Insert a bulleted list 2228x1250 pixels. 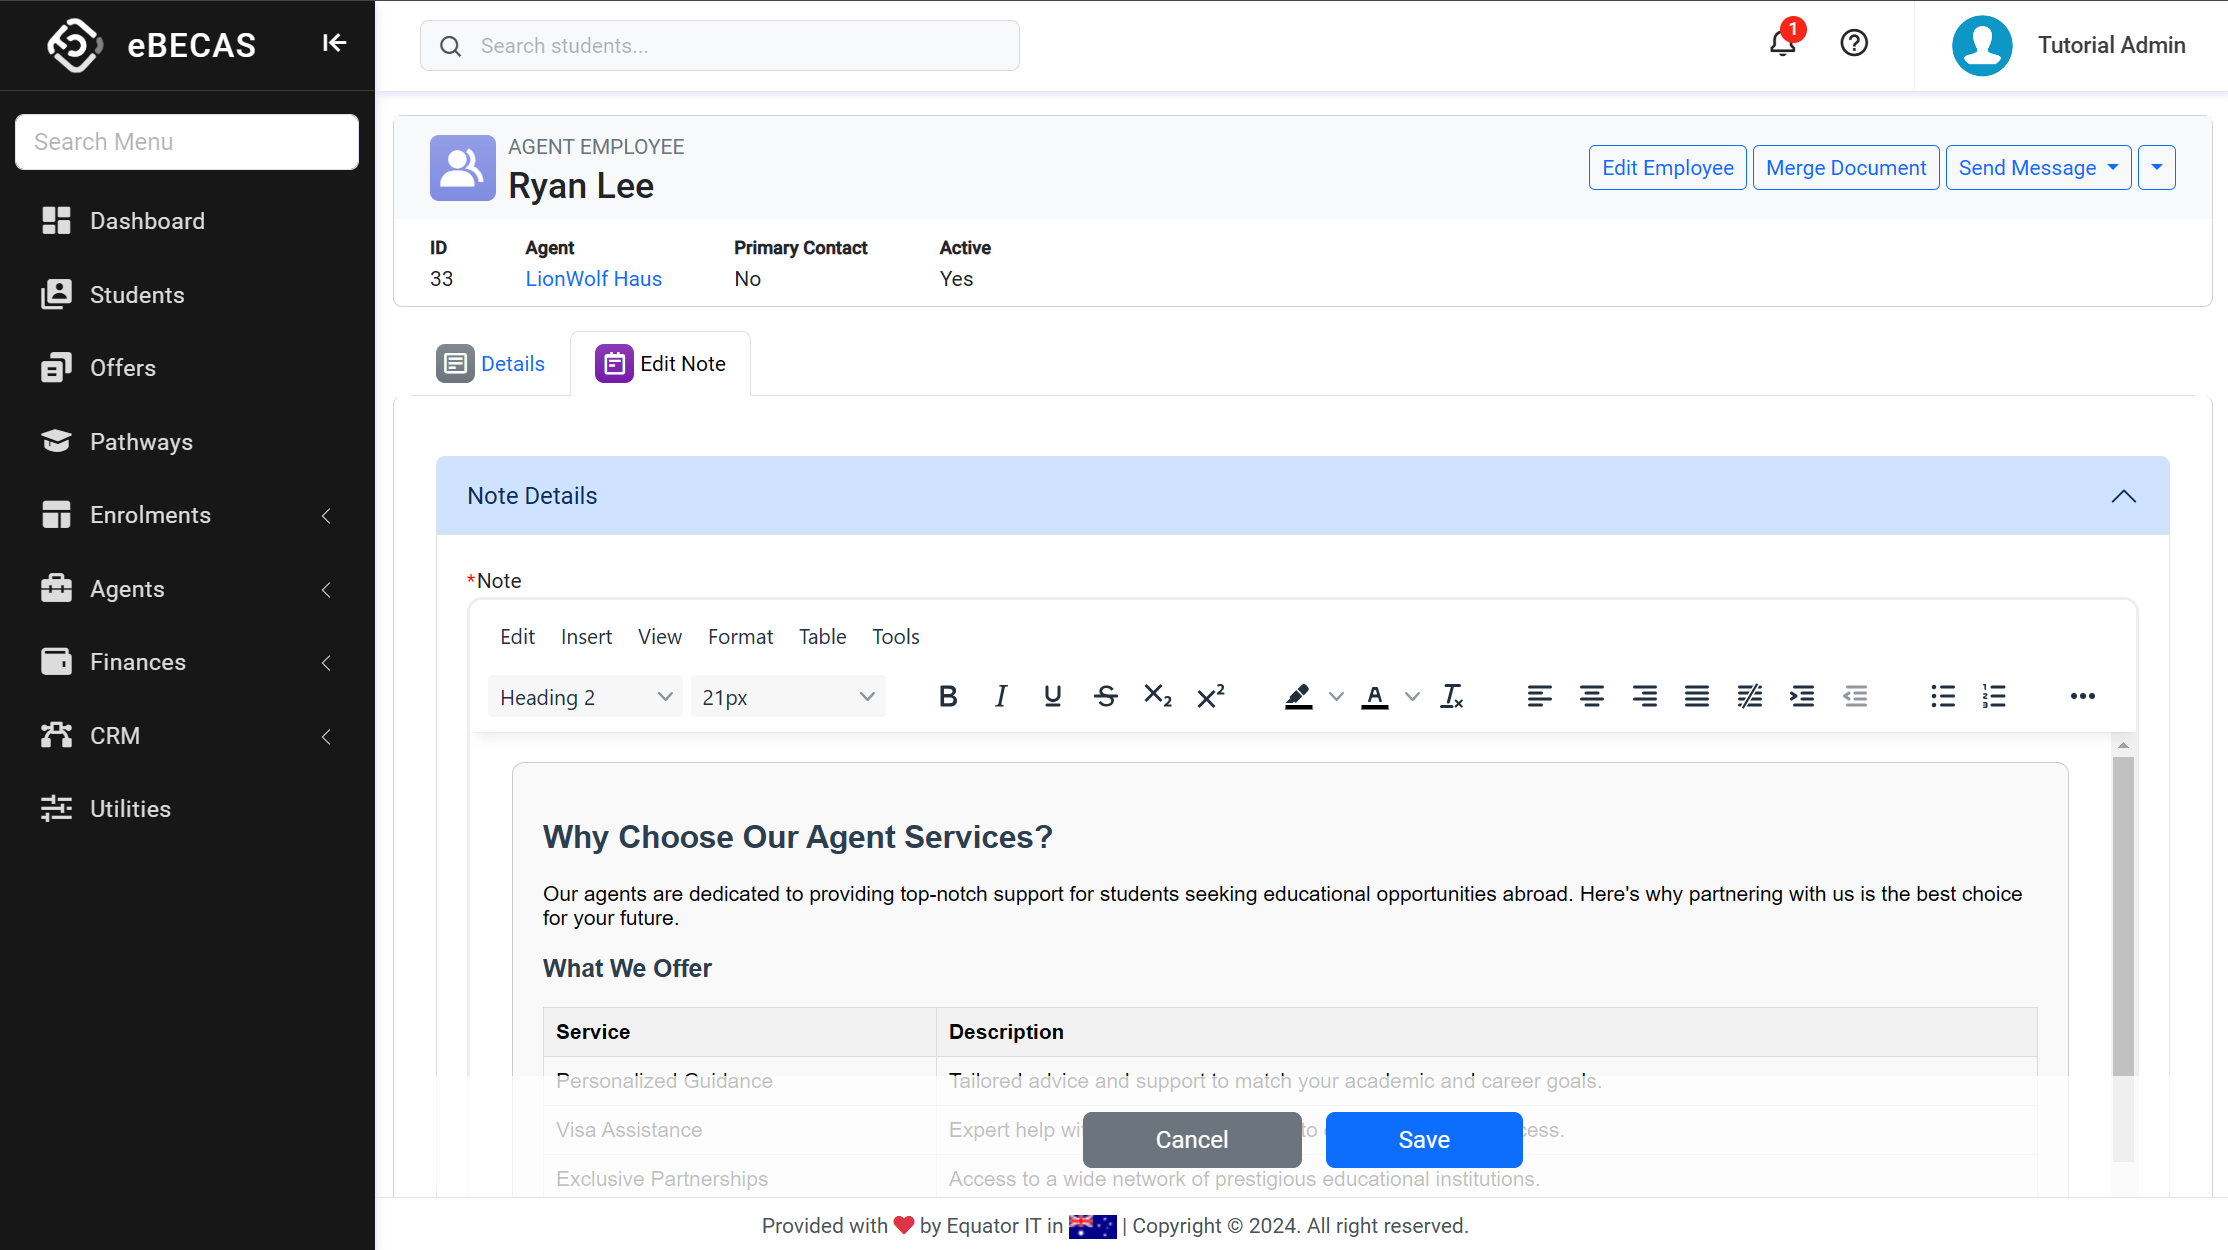pos(1942,696)
